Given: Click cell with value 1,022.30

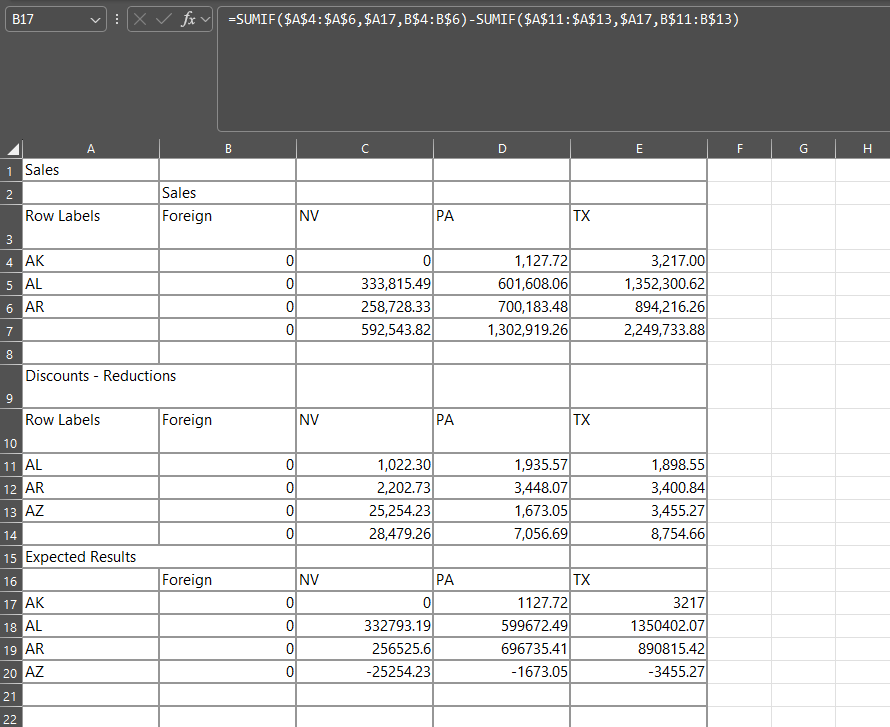Looking at the screenshot, I should [364, 465].
